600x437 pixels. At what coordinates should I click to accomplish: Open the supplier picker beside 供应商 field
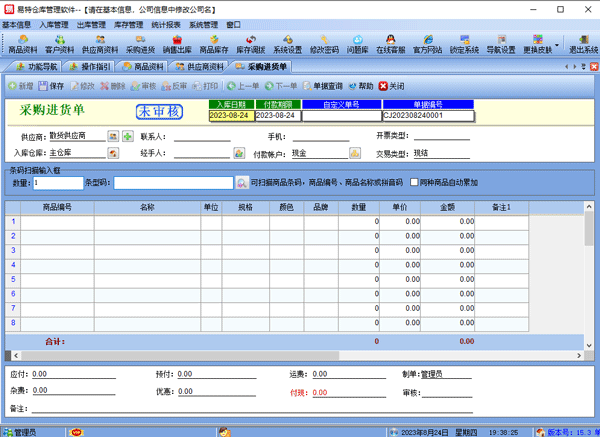click(x=113, y=136)
